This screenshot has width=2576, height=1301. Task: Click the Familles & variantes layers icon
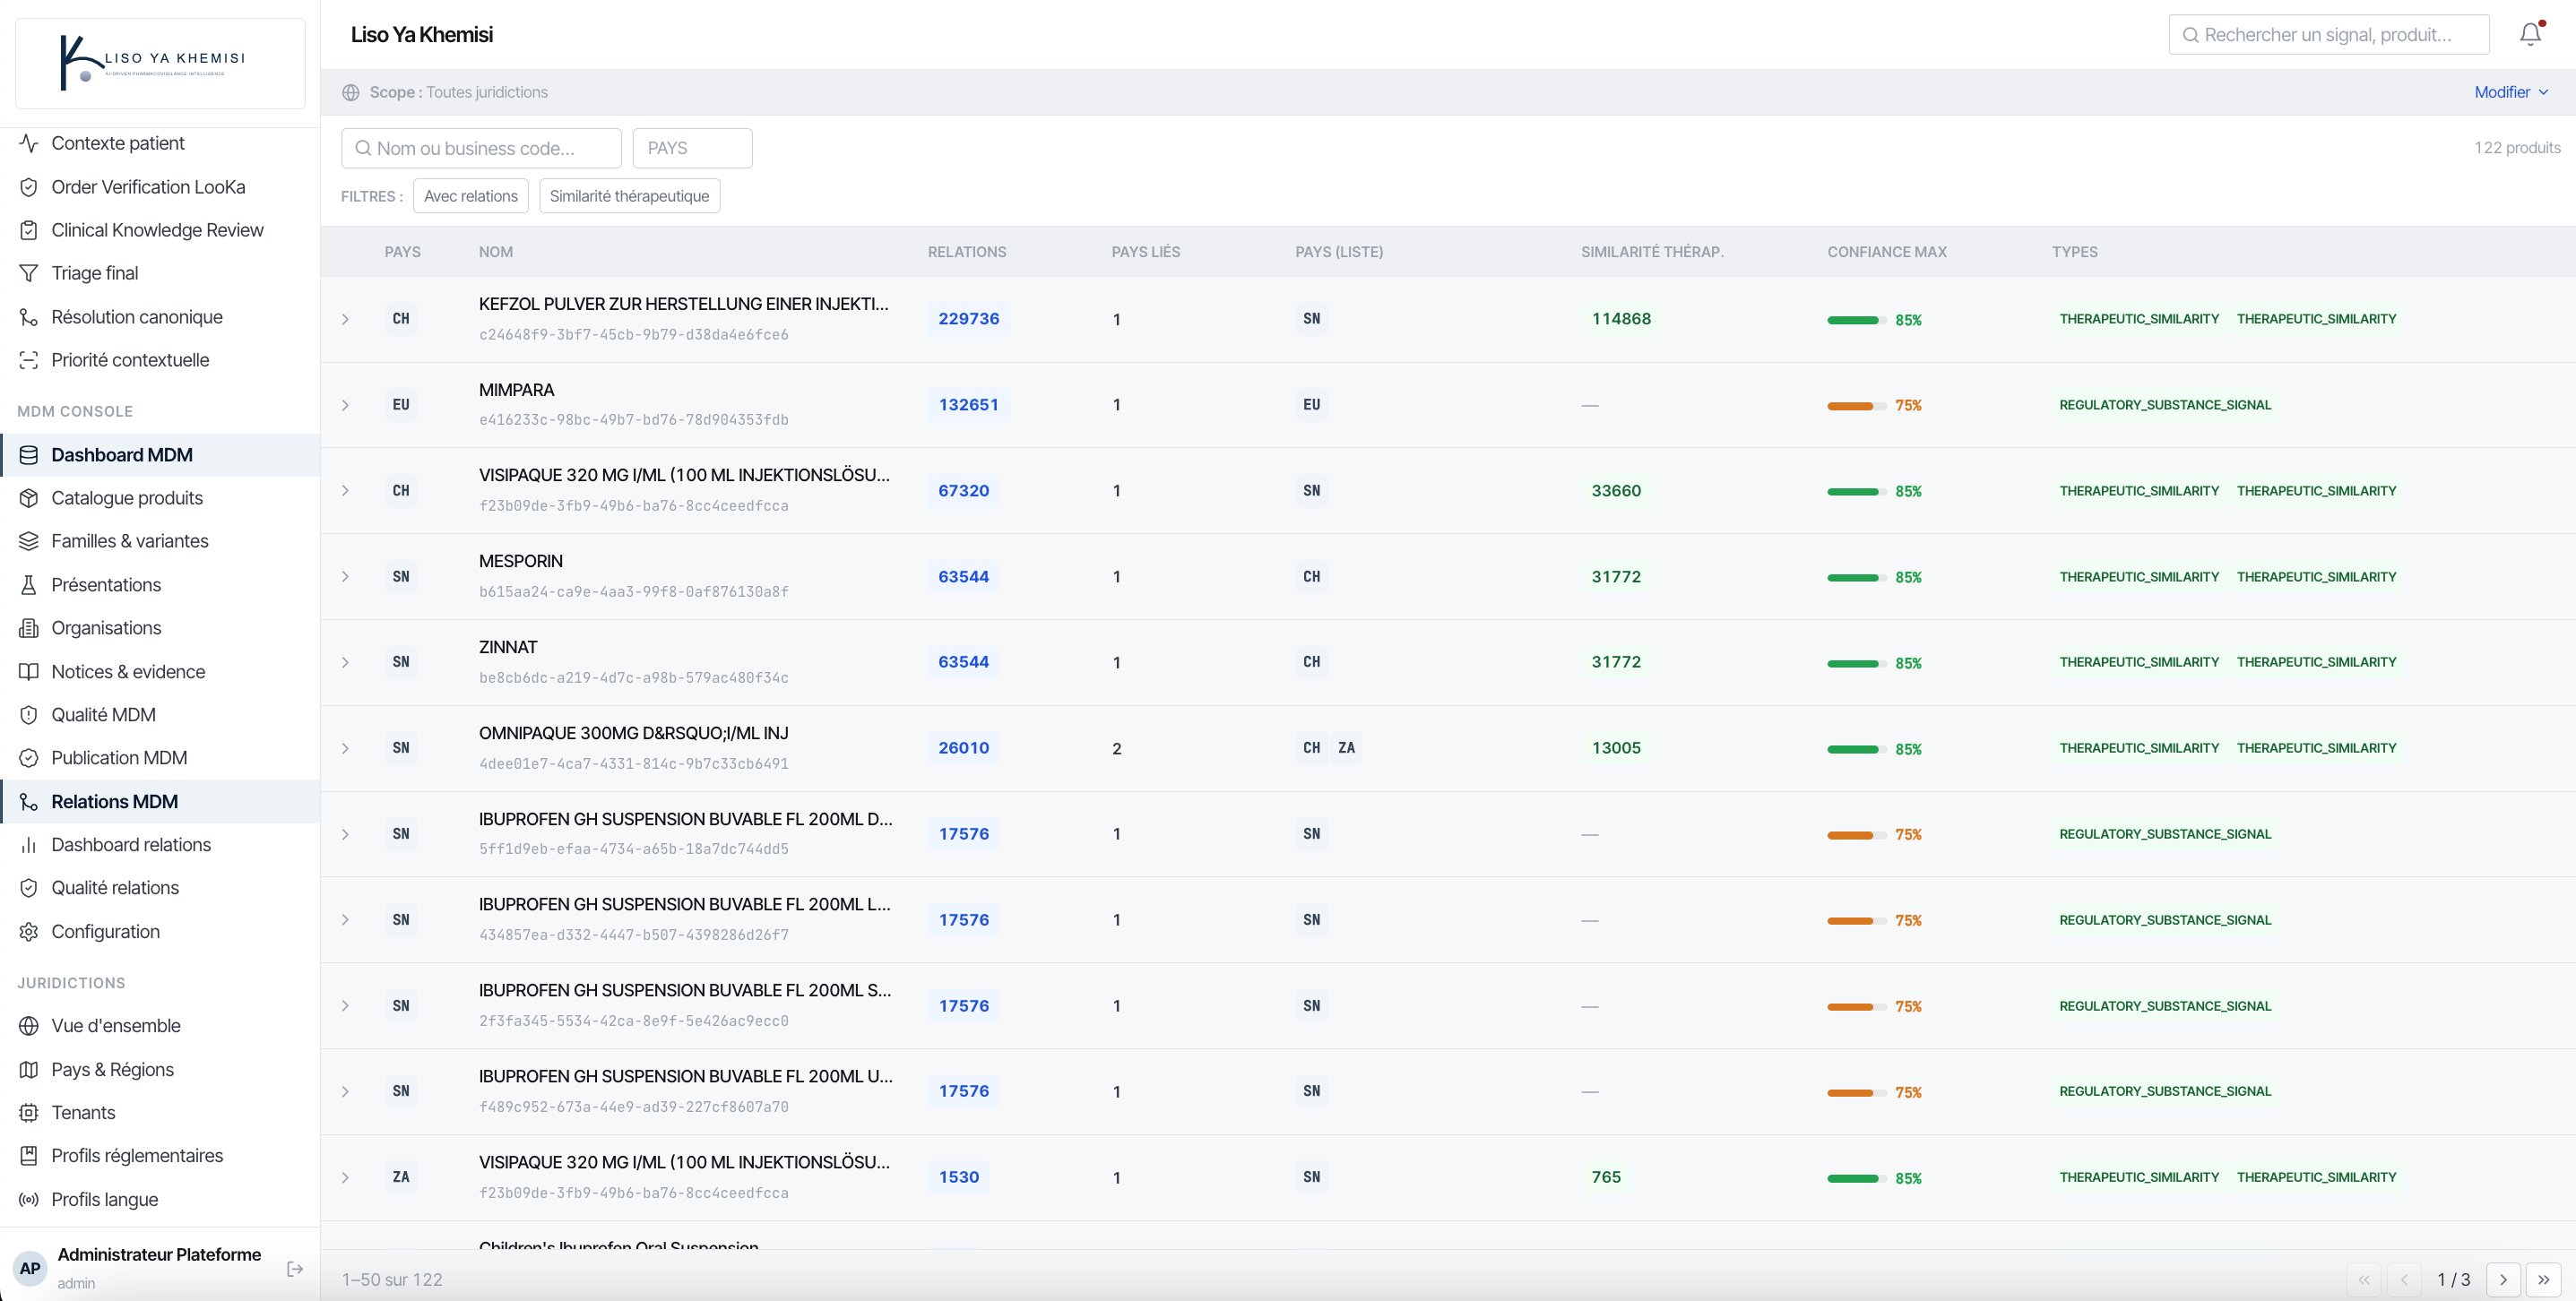pyautogui.click(x=29, y=541)
